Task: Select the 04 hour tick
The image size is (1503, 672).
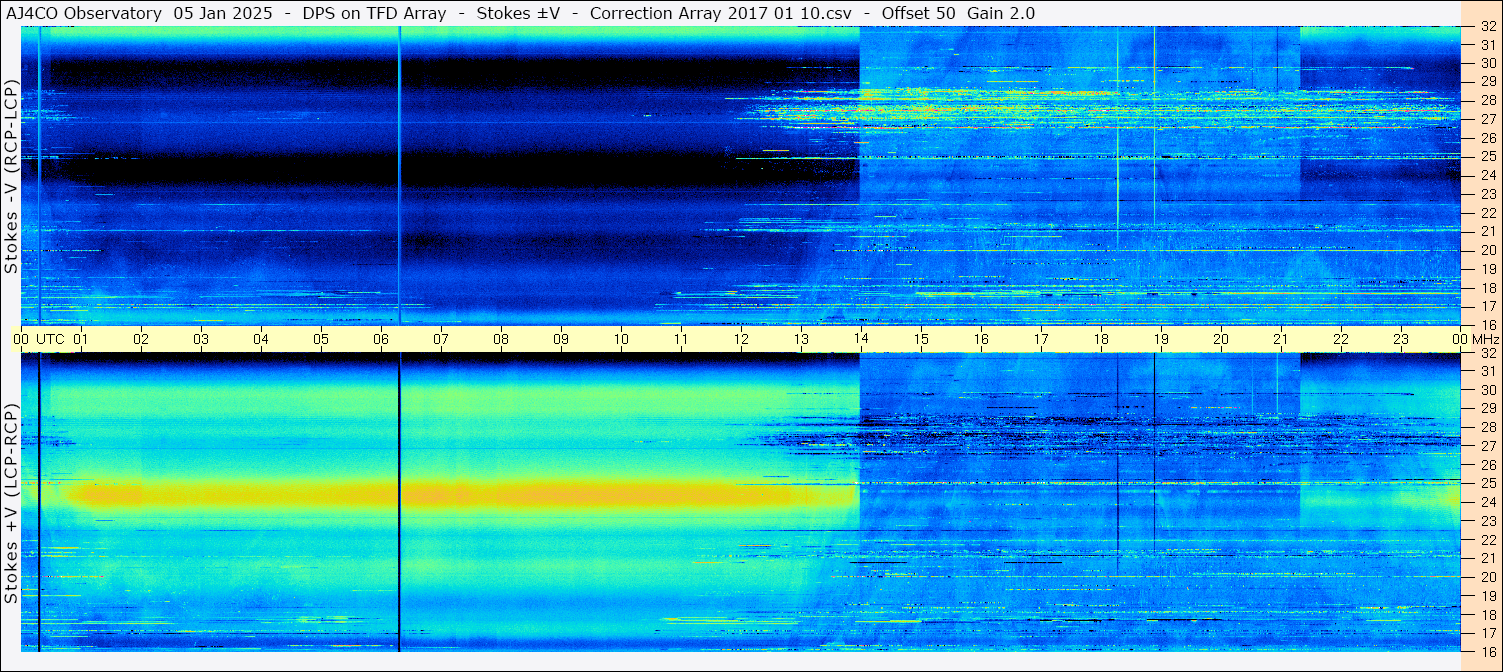Action: pyautogui.click(x=261, y=339)
